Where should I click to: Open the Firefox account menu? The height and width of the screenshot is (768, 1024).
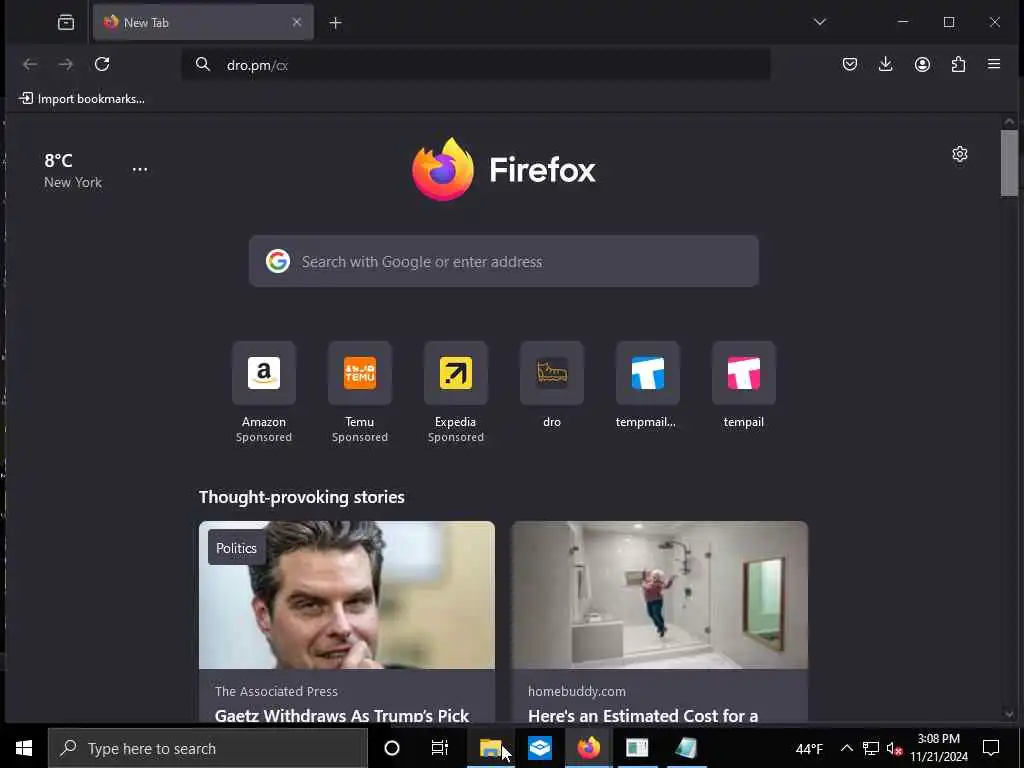pyautogui.click(x=922, y=64)
